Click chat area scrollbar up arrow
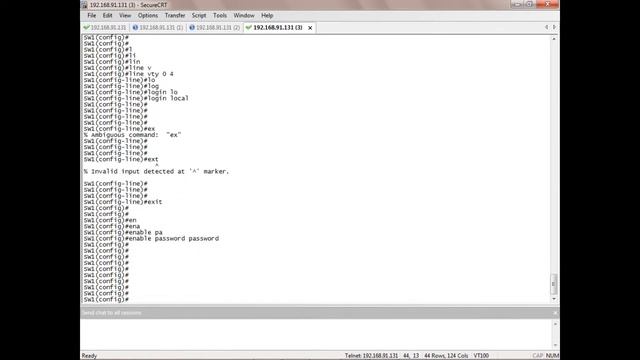640x360 pixels. 555,324
